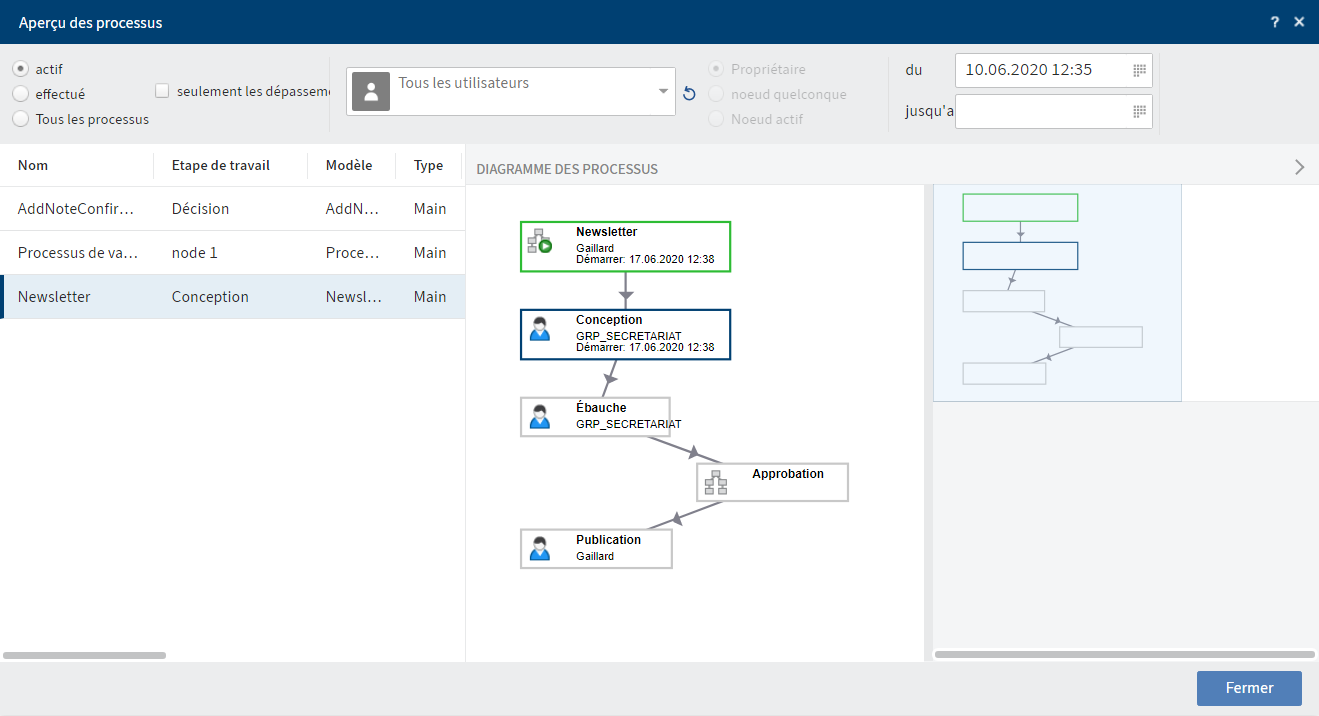Click the Approbation node subprocess icon

pyautogui.click(x=716, y=482)
